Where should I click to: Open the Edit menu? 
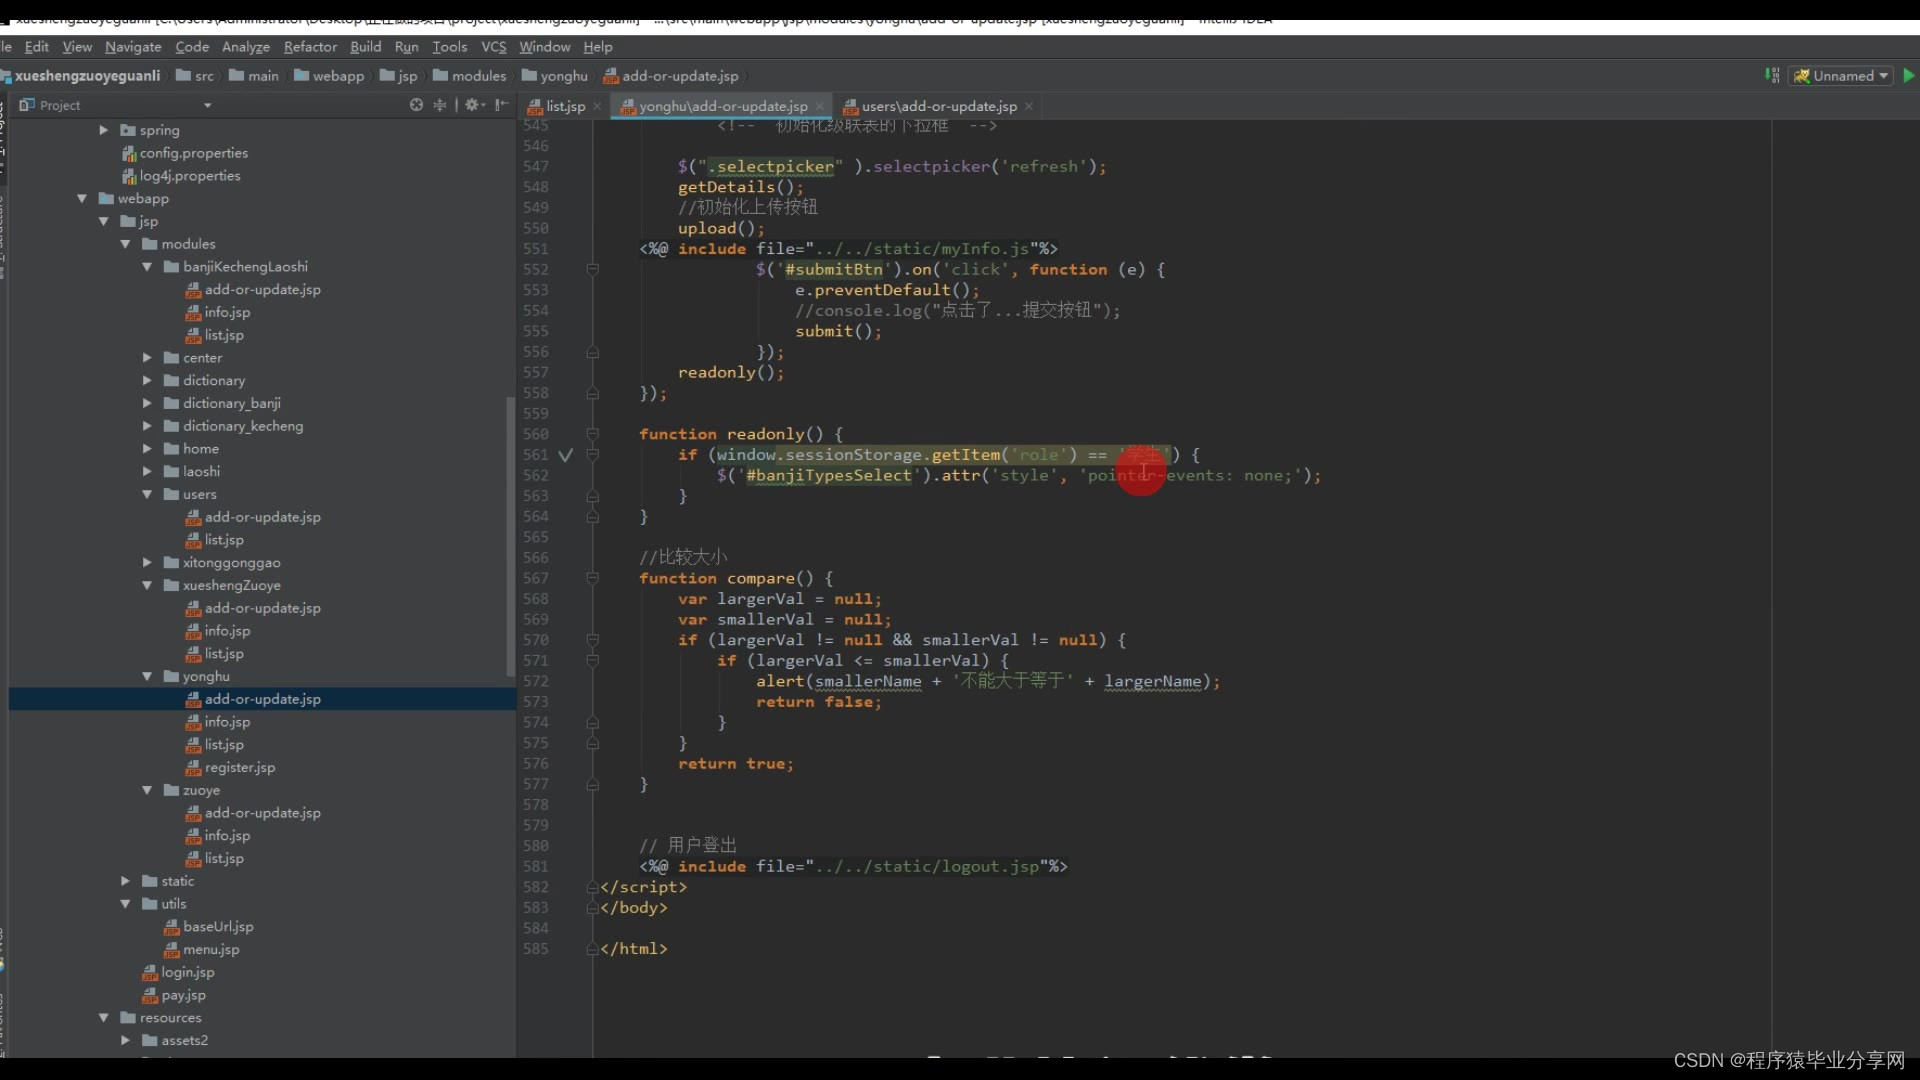tap(37, 47)
